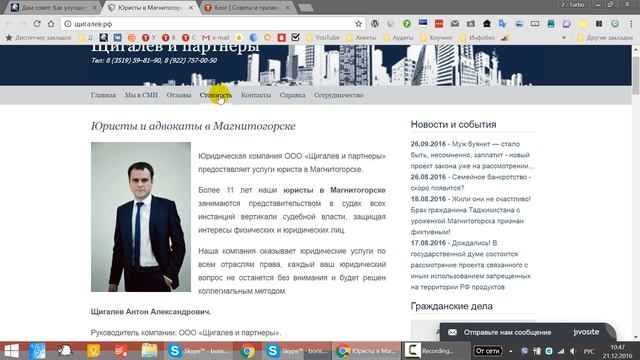Click the green circle extension icon
Image resolution: width=640 pixels, height=360 pixels.
pyautogui.click(x=407, y=24)
